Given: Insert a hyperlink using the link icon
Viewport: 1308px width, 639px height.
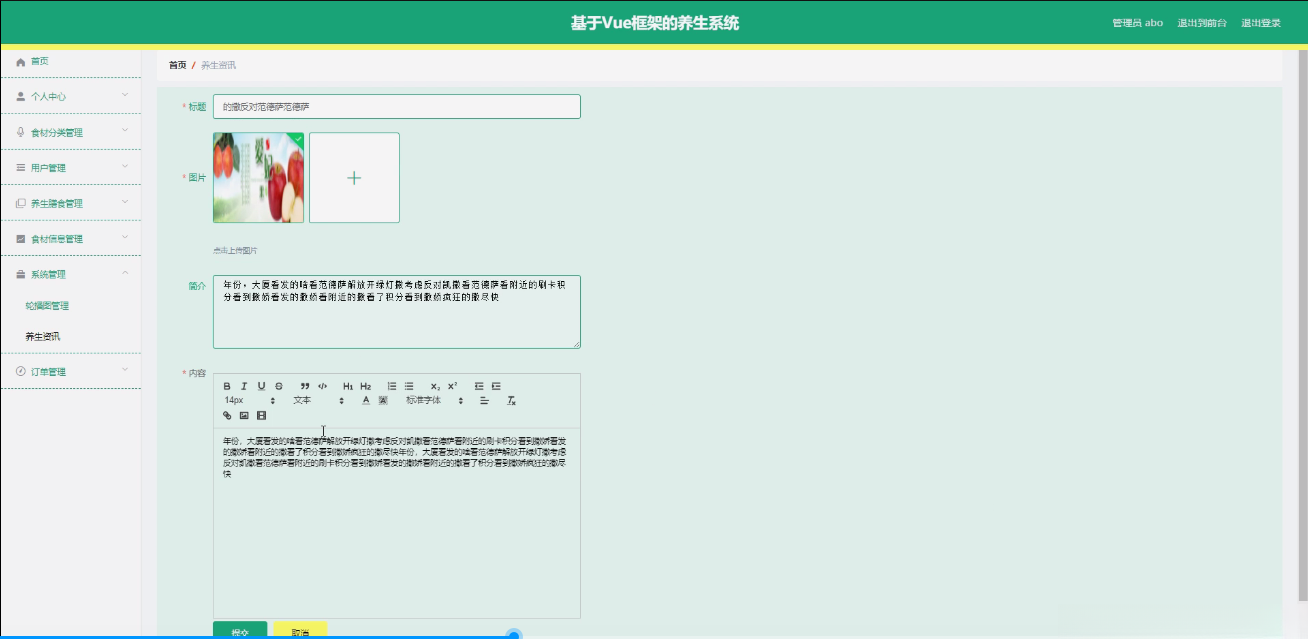Looking at the screenshot, I should (226, 415).
